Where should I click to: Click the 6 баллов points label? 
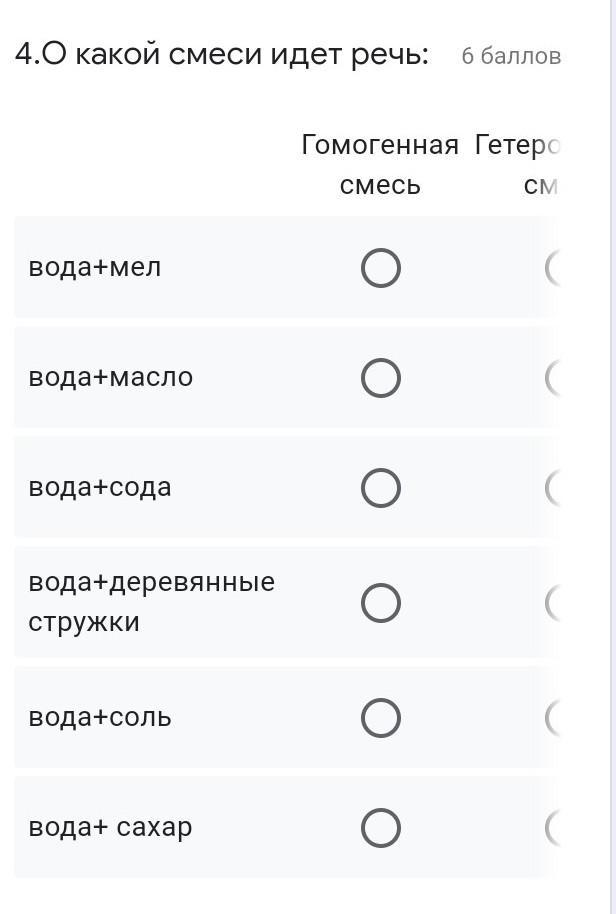point(511,56)
